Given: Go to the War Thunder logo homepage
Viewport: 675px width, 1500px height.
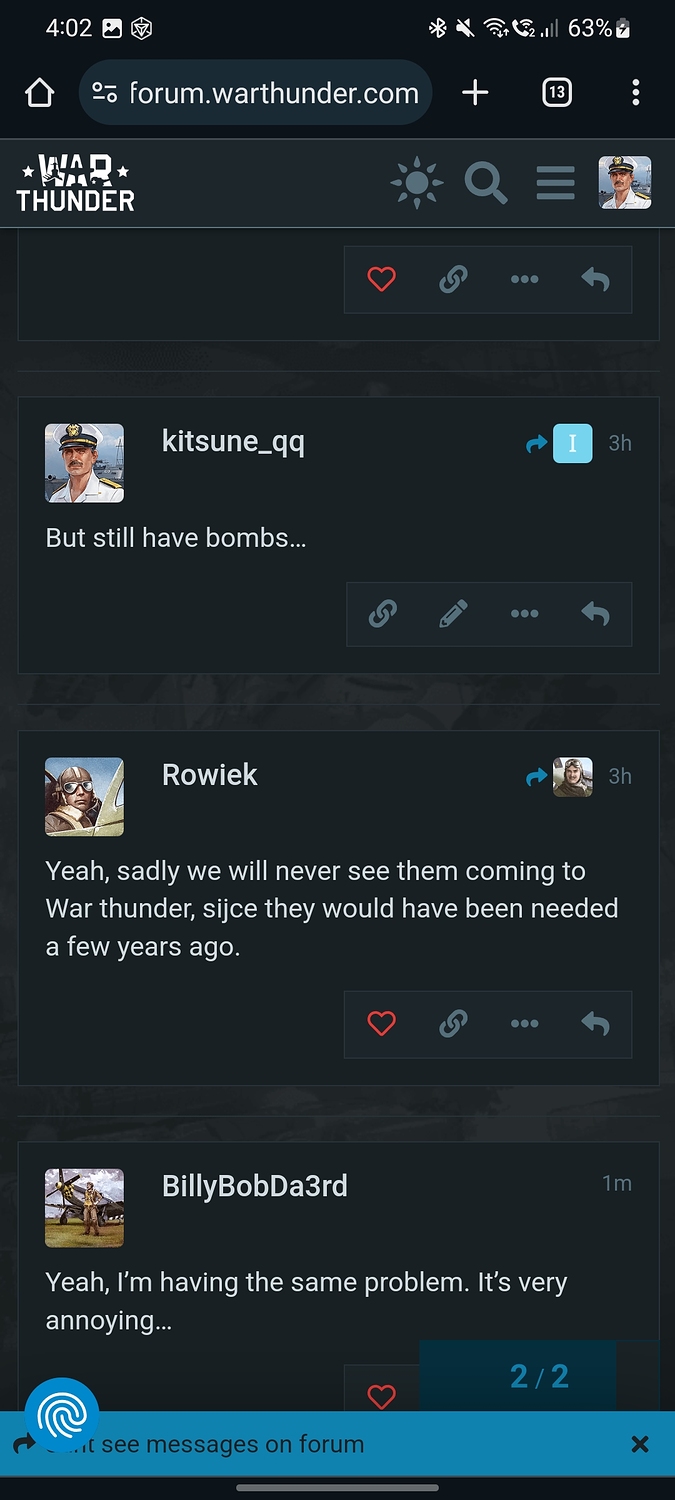Looking at the screenshot, I should click(x=76, y=183).
